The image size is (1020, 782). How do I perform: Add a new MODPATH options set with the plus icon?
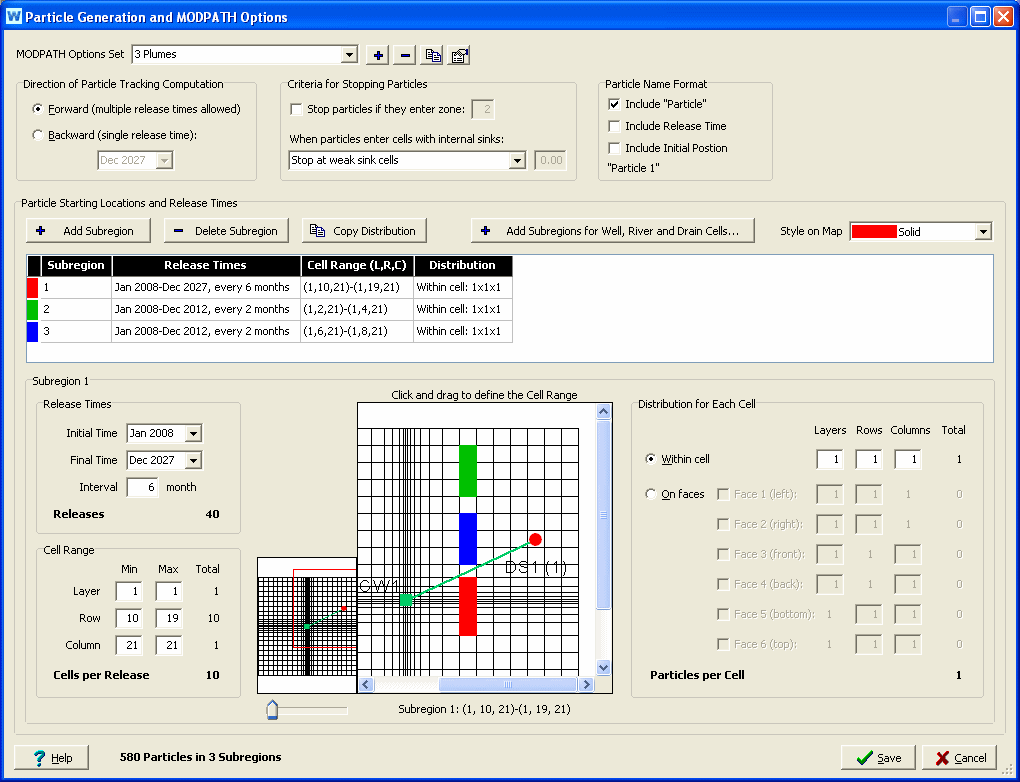(378, 55)
